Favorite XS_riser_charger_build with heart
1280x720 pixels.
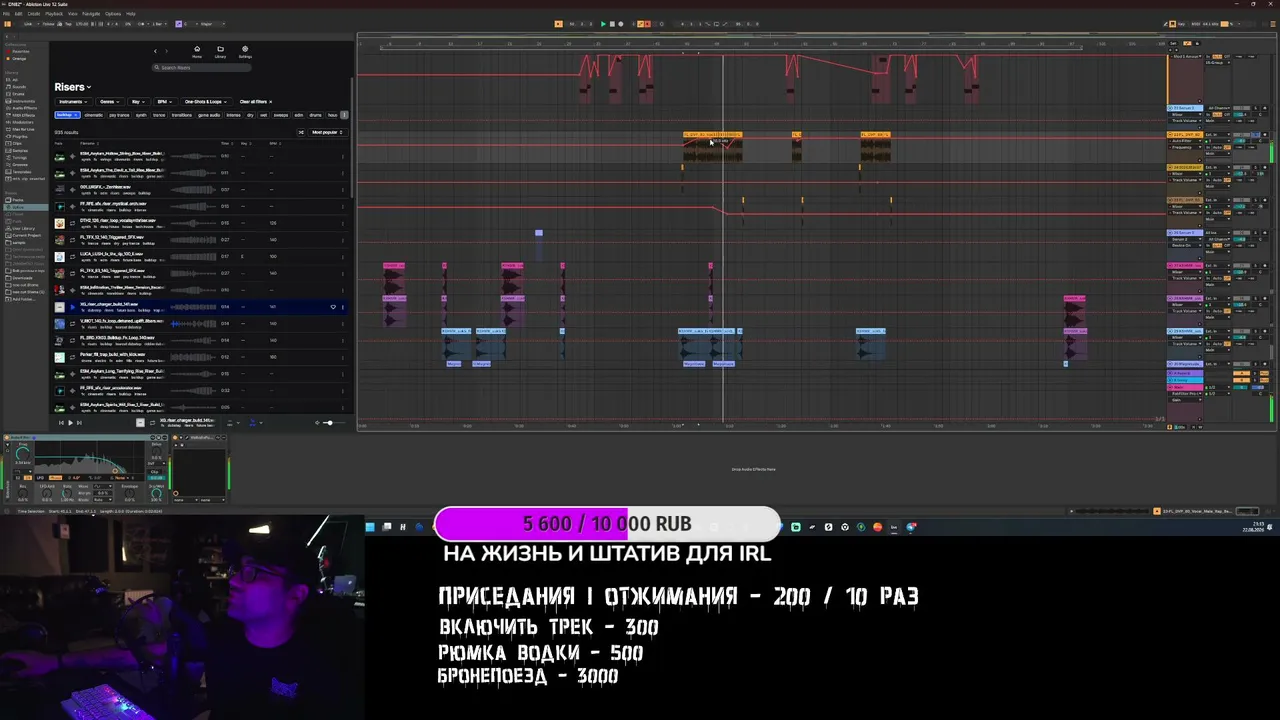pyautogui.click(x=333, y=307)
